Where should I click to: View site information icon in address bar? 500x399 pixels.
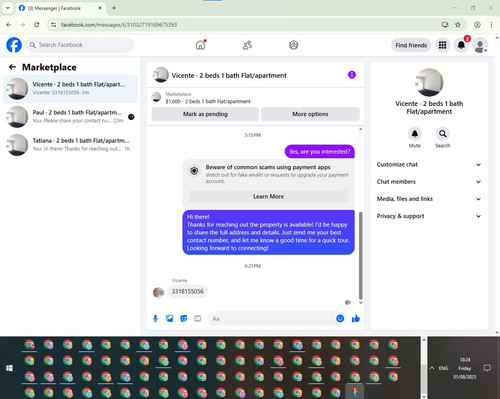[53, 25]
